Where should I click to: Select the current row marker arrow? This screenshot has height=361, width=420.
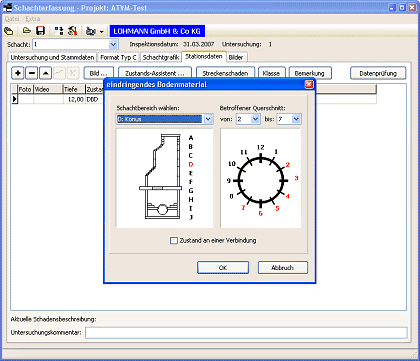click(x=14, y=99)
